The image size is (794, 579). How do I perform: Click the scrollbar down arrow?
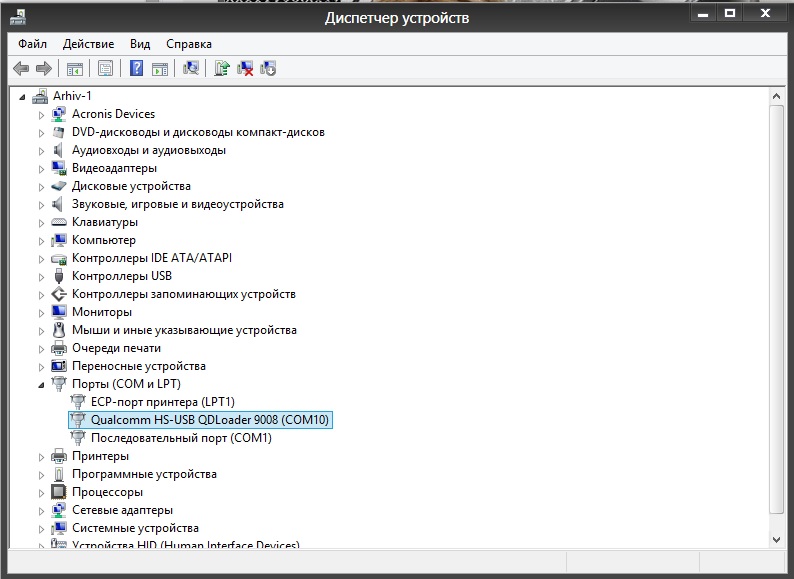(x=776, y=540)
